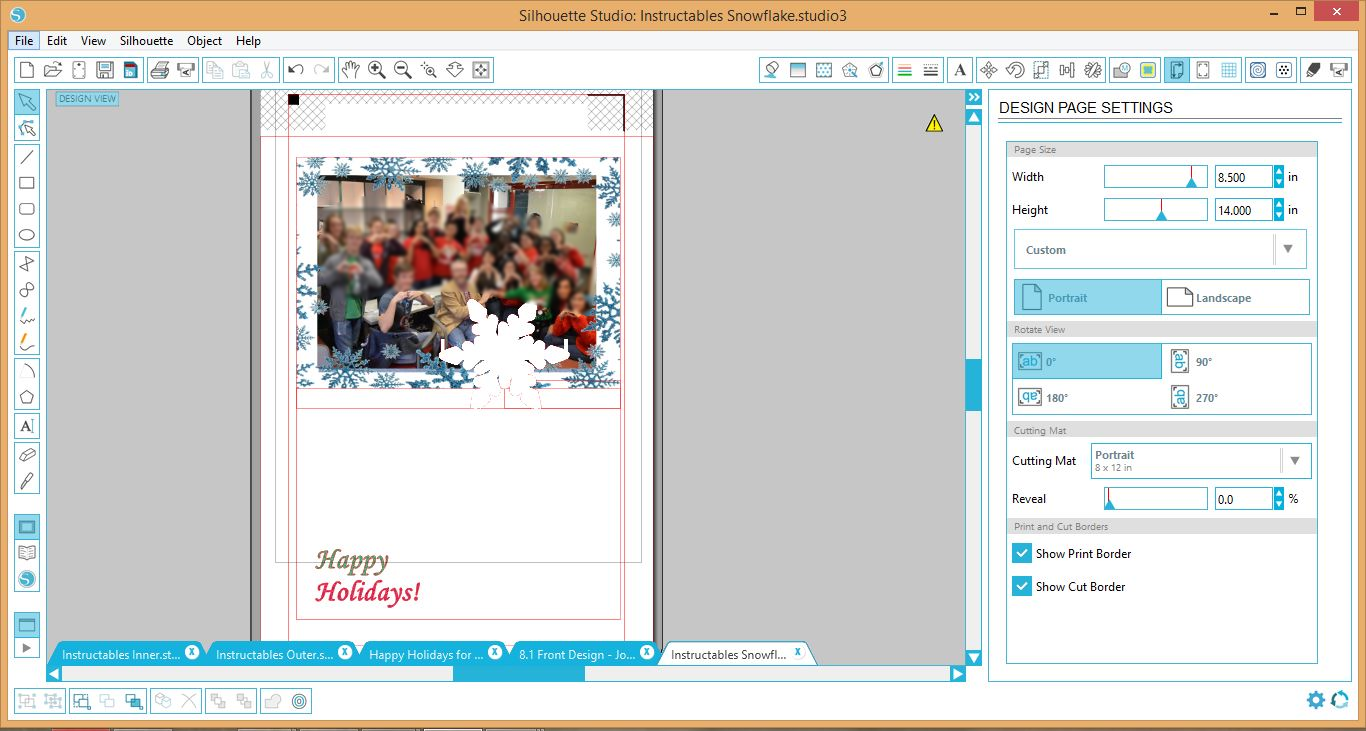Viewport: 1366px width, 731px height.
Task: Click the Height slider track
Action: coord(1155,210)
